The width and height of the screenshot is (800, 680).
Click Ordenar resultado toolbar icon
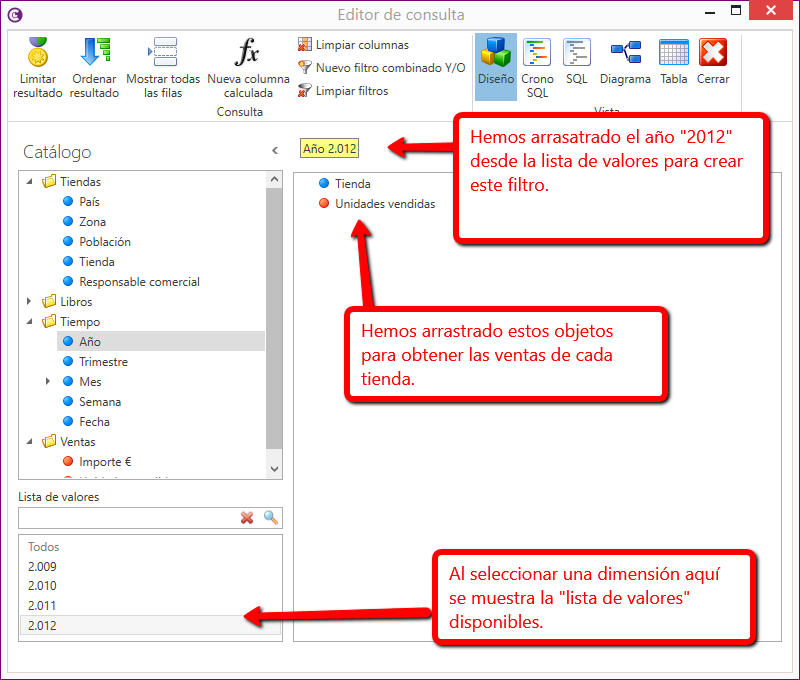point(94,53)
